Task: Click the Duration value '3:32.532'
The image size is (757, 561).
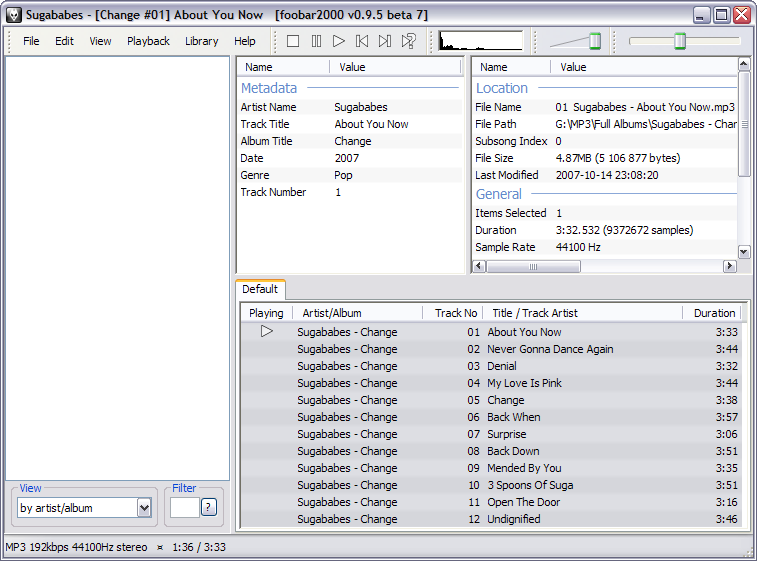Action: click(x=624, y=230)
